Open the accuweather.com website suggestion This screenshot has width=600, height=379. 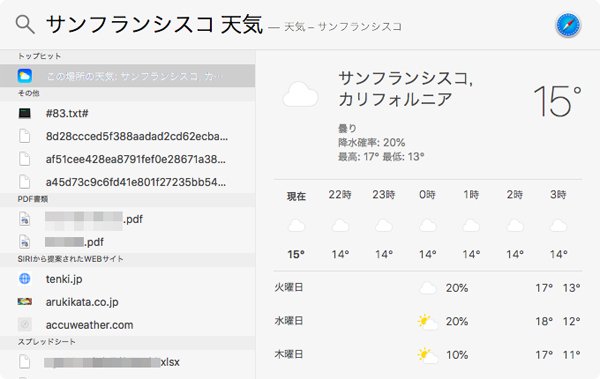[127, 325]
